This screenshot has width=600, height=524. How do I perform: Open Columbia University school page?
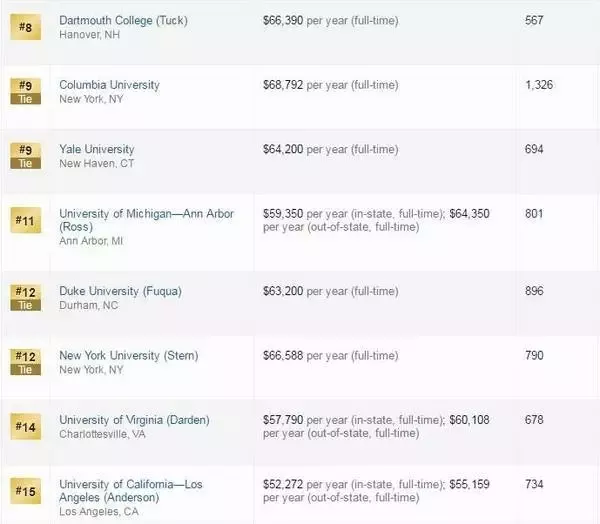(109, 85)
